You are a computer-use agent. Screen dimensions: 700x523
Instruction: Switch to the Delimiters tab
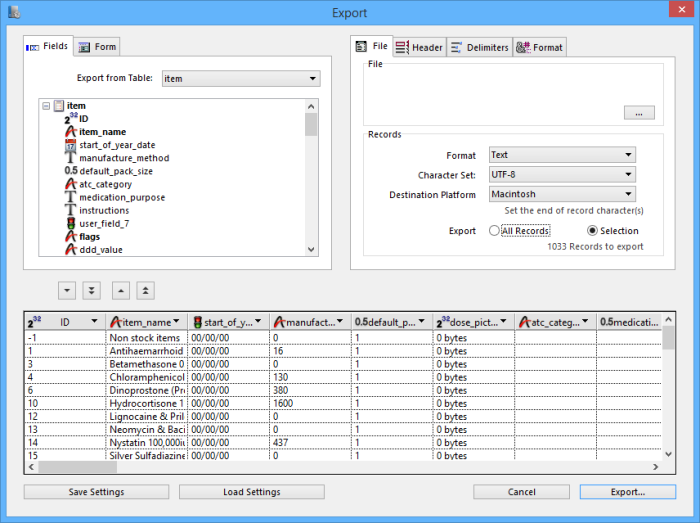click(479, 47)
